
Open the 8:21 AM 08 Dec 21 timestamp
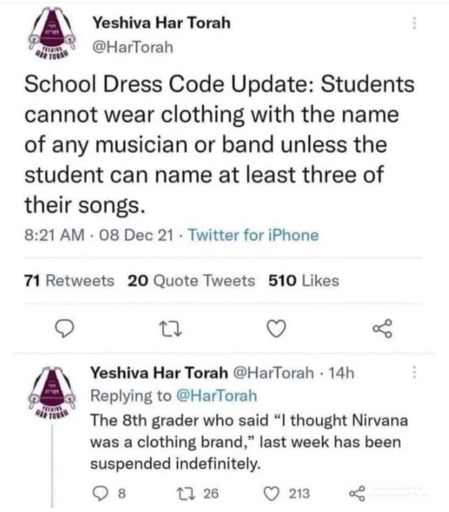[x=99, y=235]
